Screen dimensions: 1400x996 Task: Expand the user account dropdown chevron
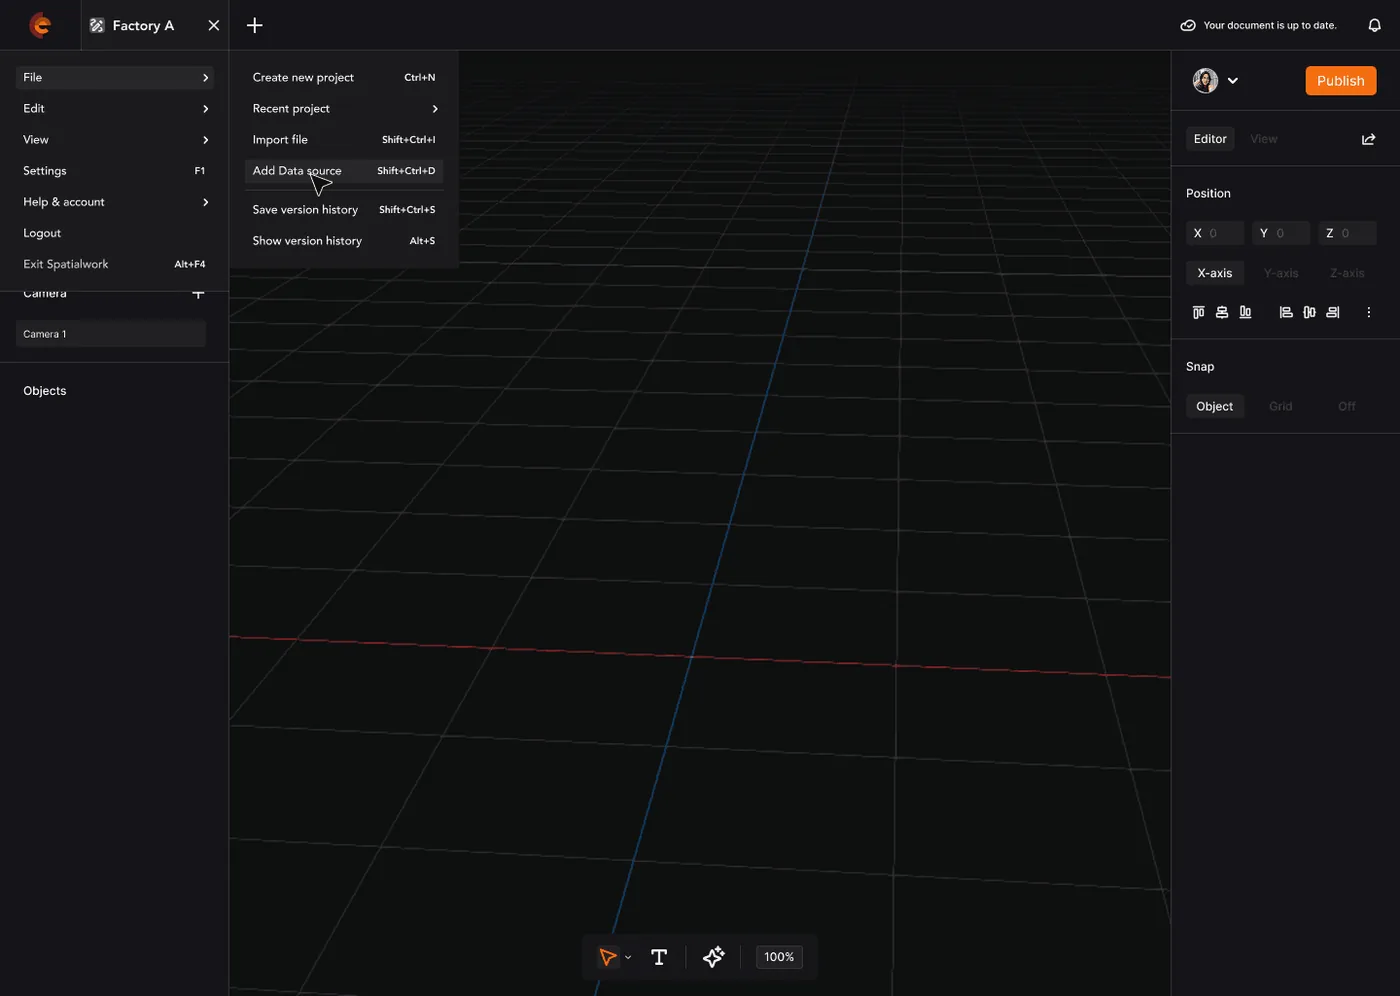(1233, 81)
